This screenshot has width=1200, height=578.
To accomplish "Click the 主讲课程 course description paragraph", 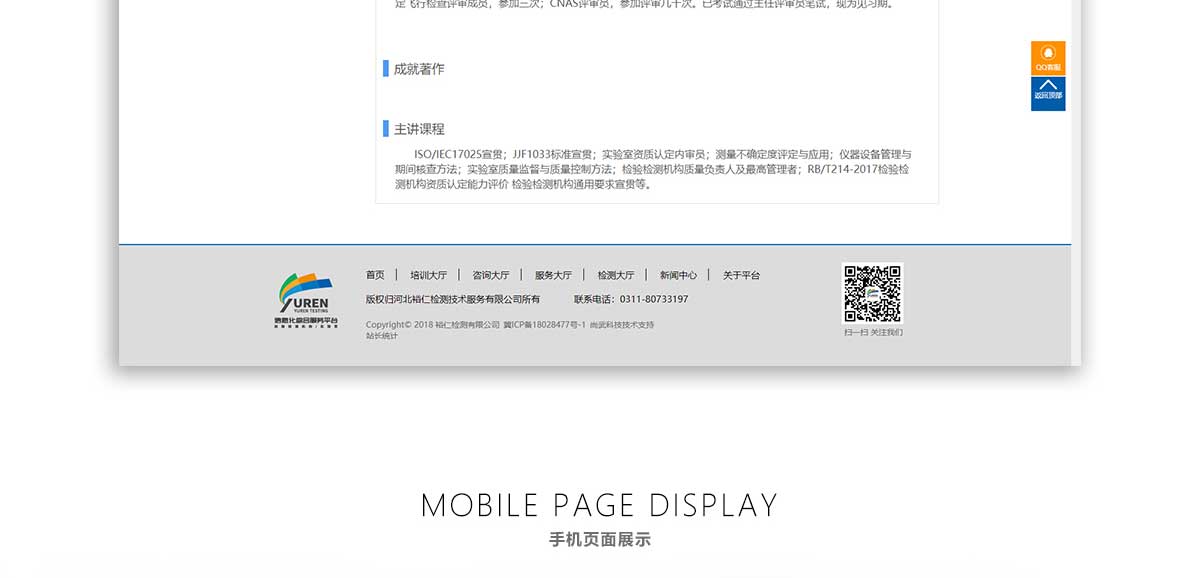I will [652, 169].
